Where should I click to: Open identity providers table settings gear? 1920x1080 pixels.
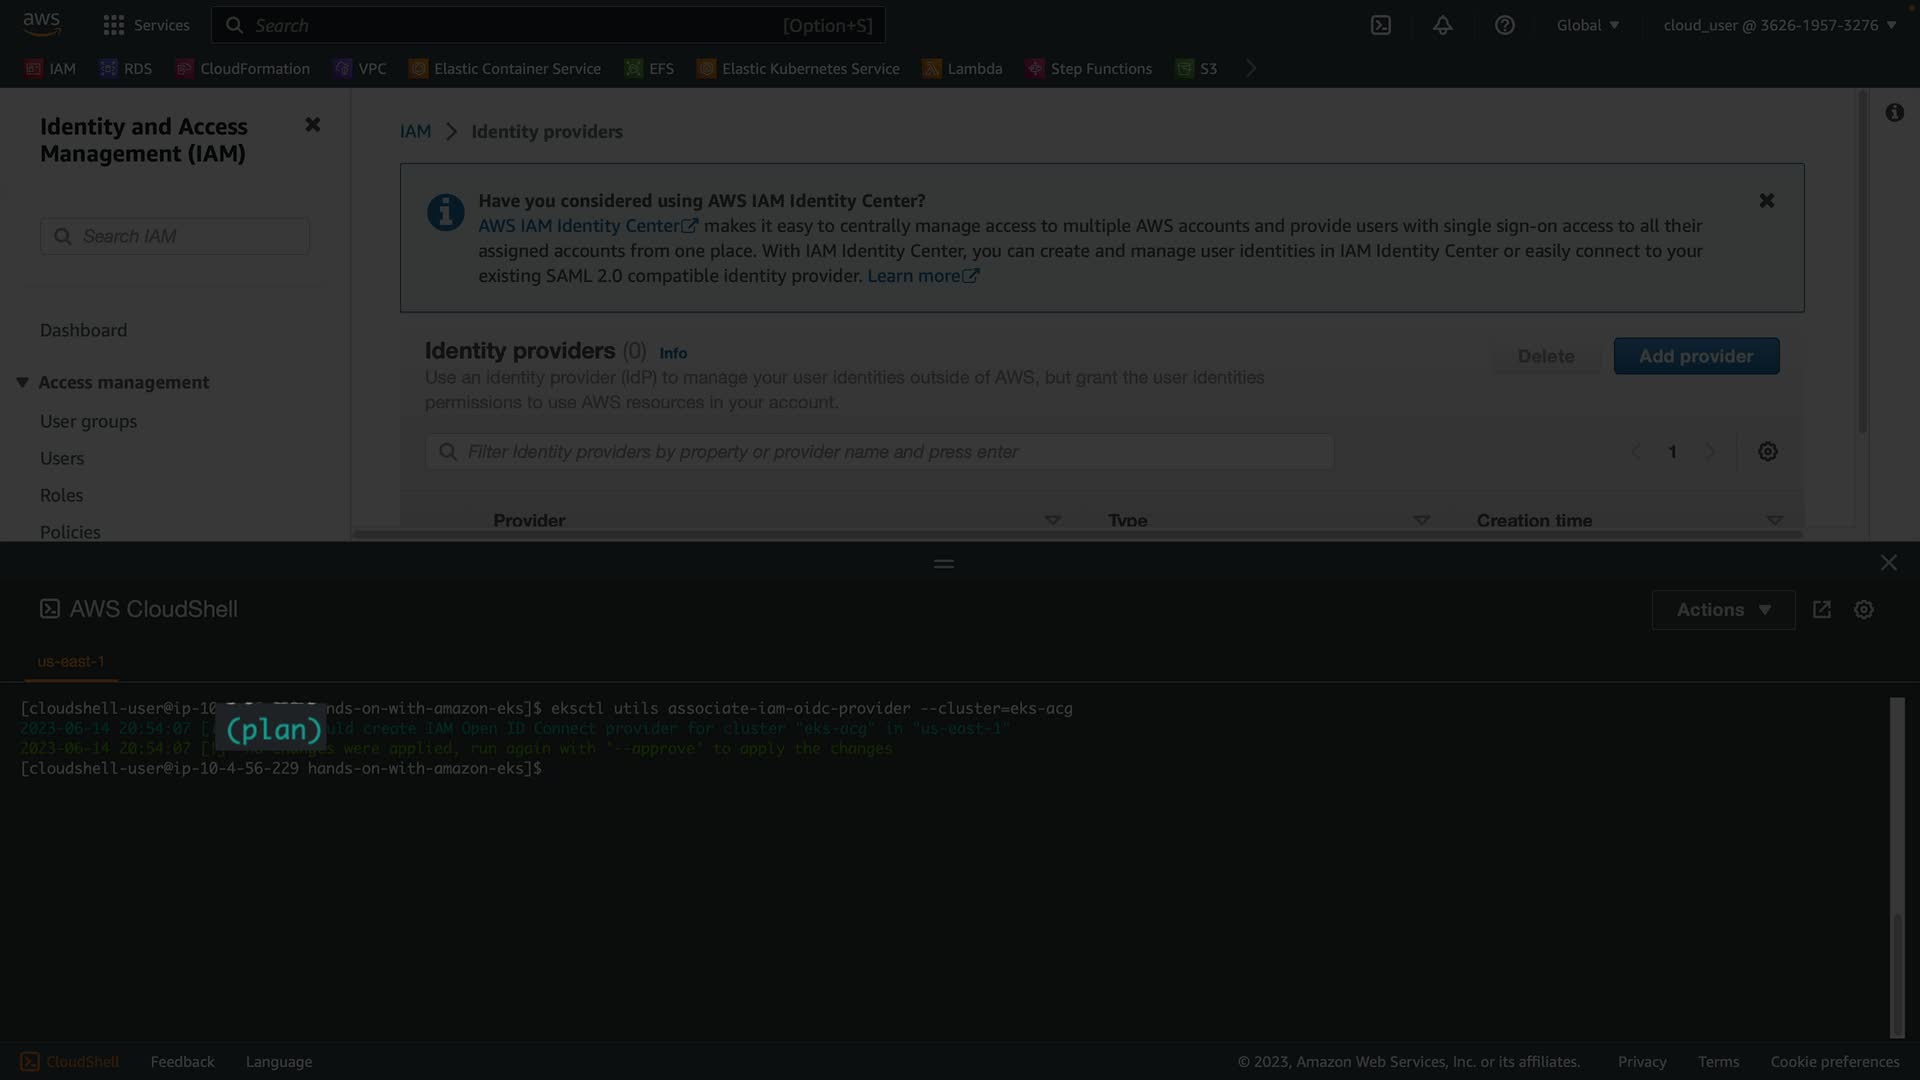pyautogui.click(x=1767, y=451)
